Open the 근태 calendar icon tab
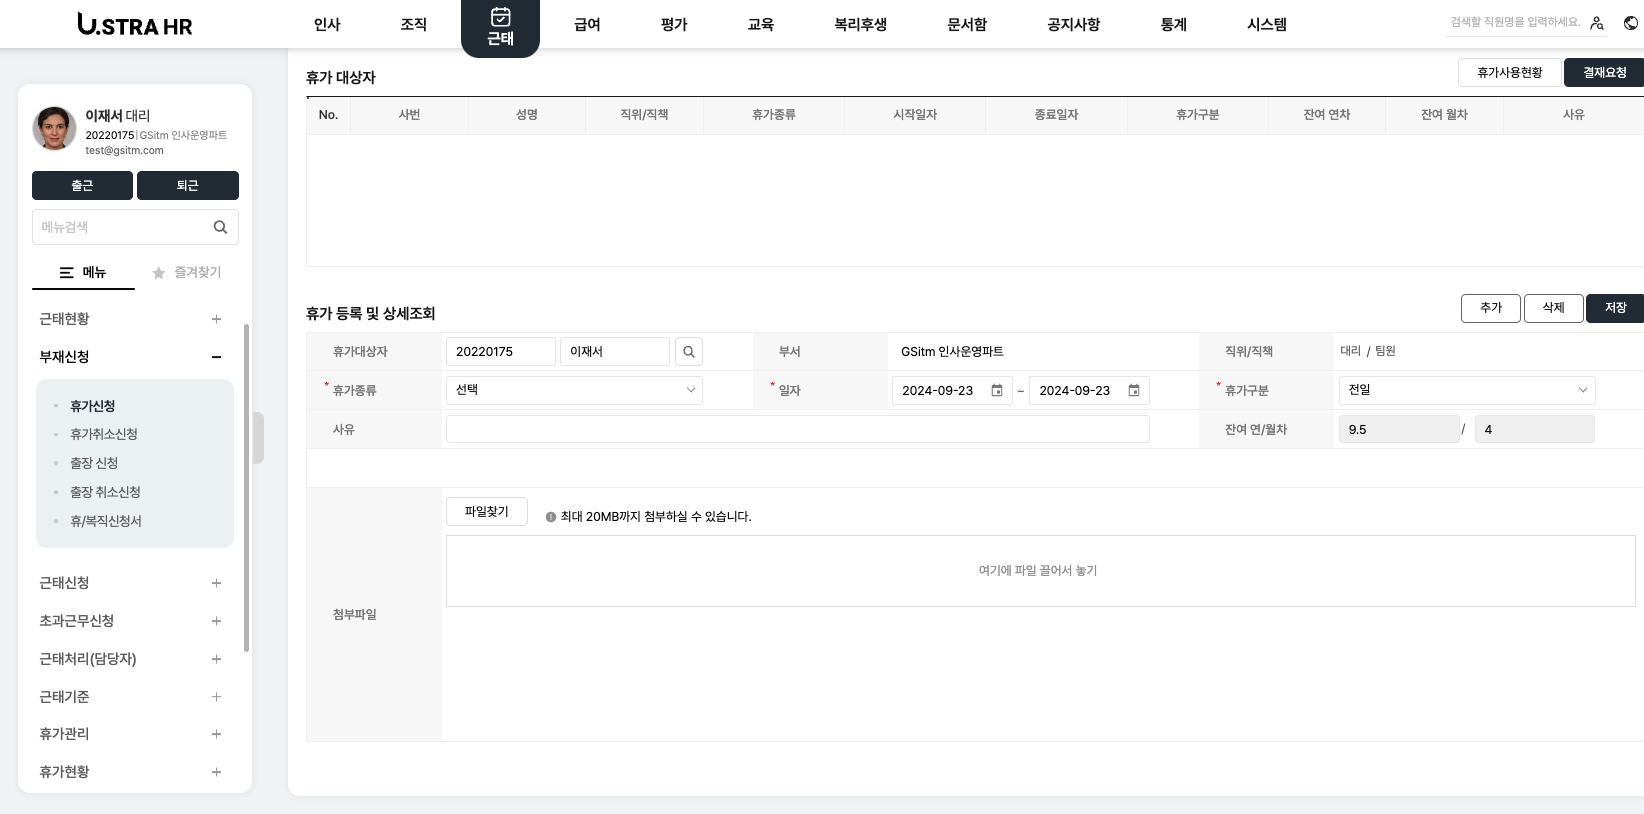The width and height of the screenshot is (1644, 814). (500, 27)
